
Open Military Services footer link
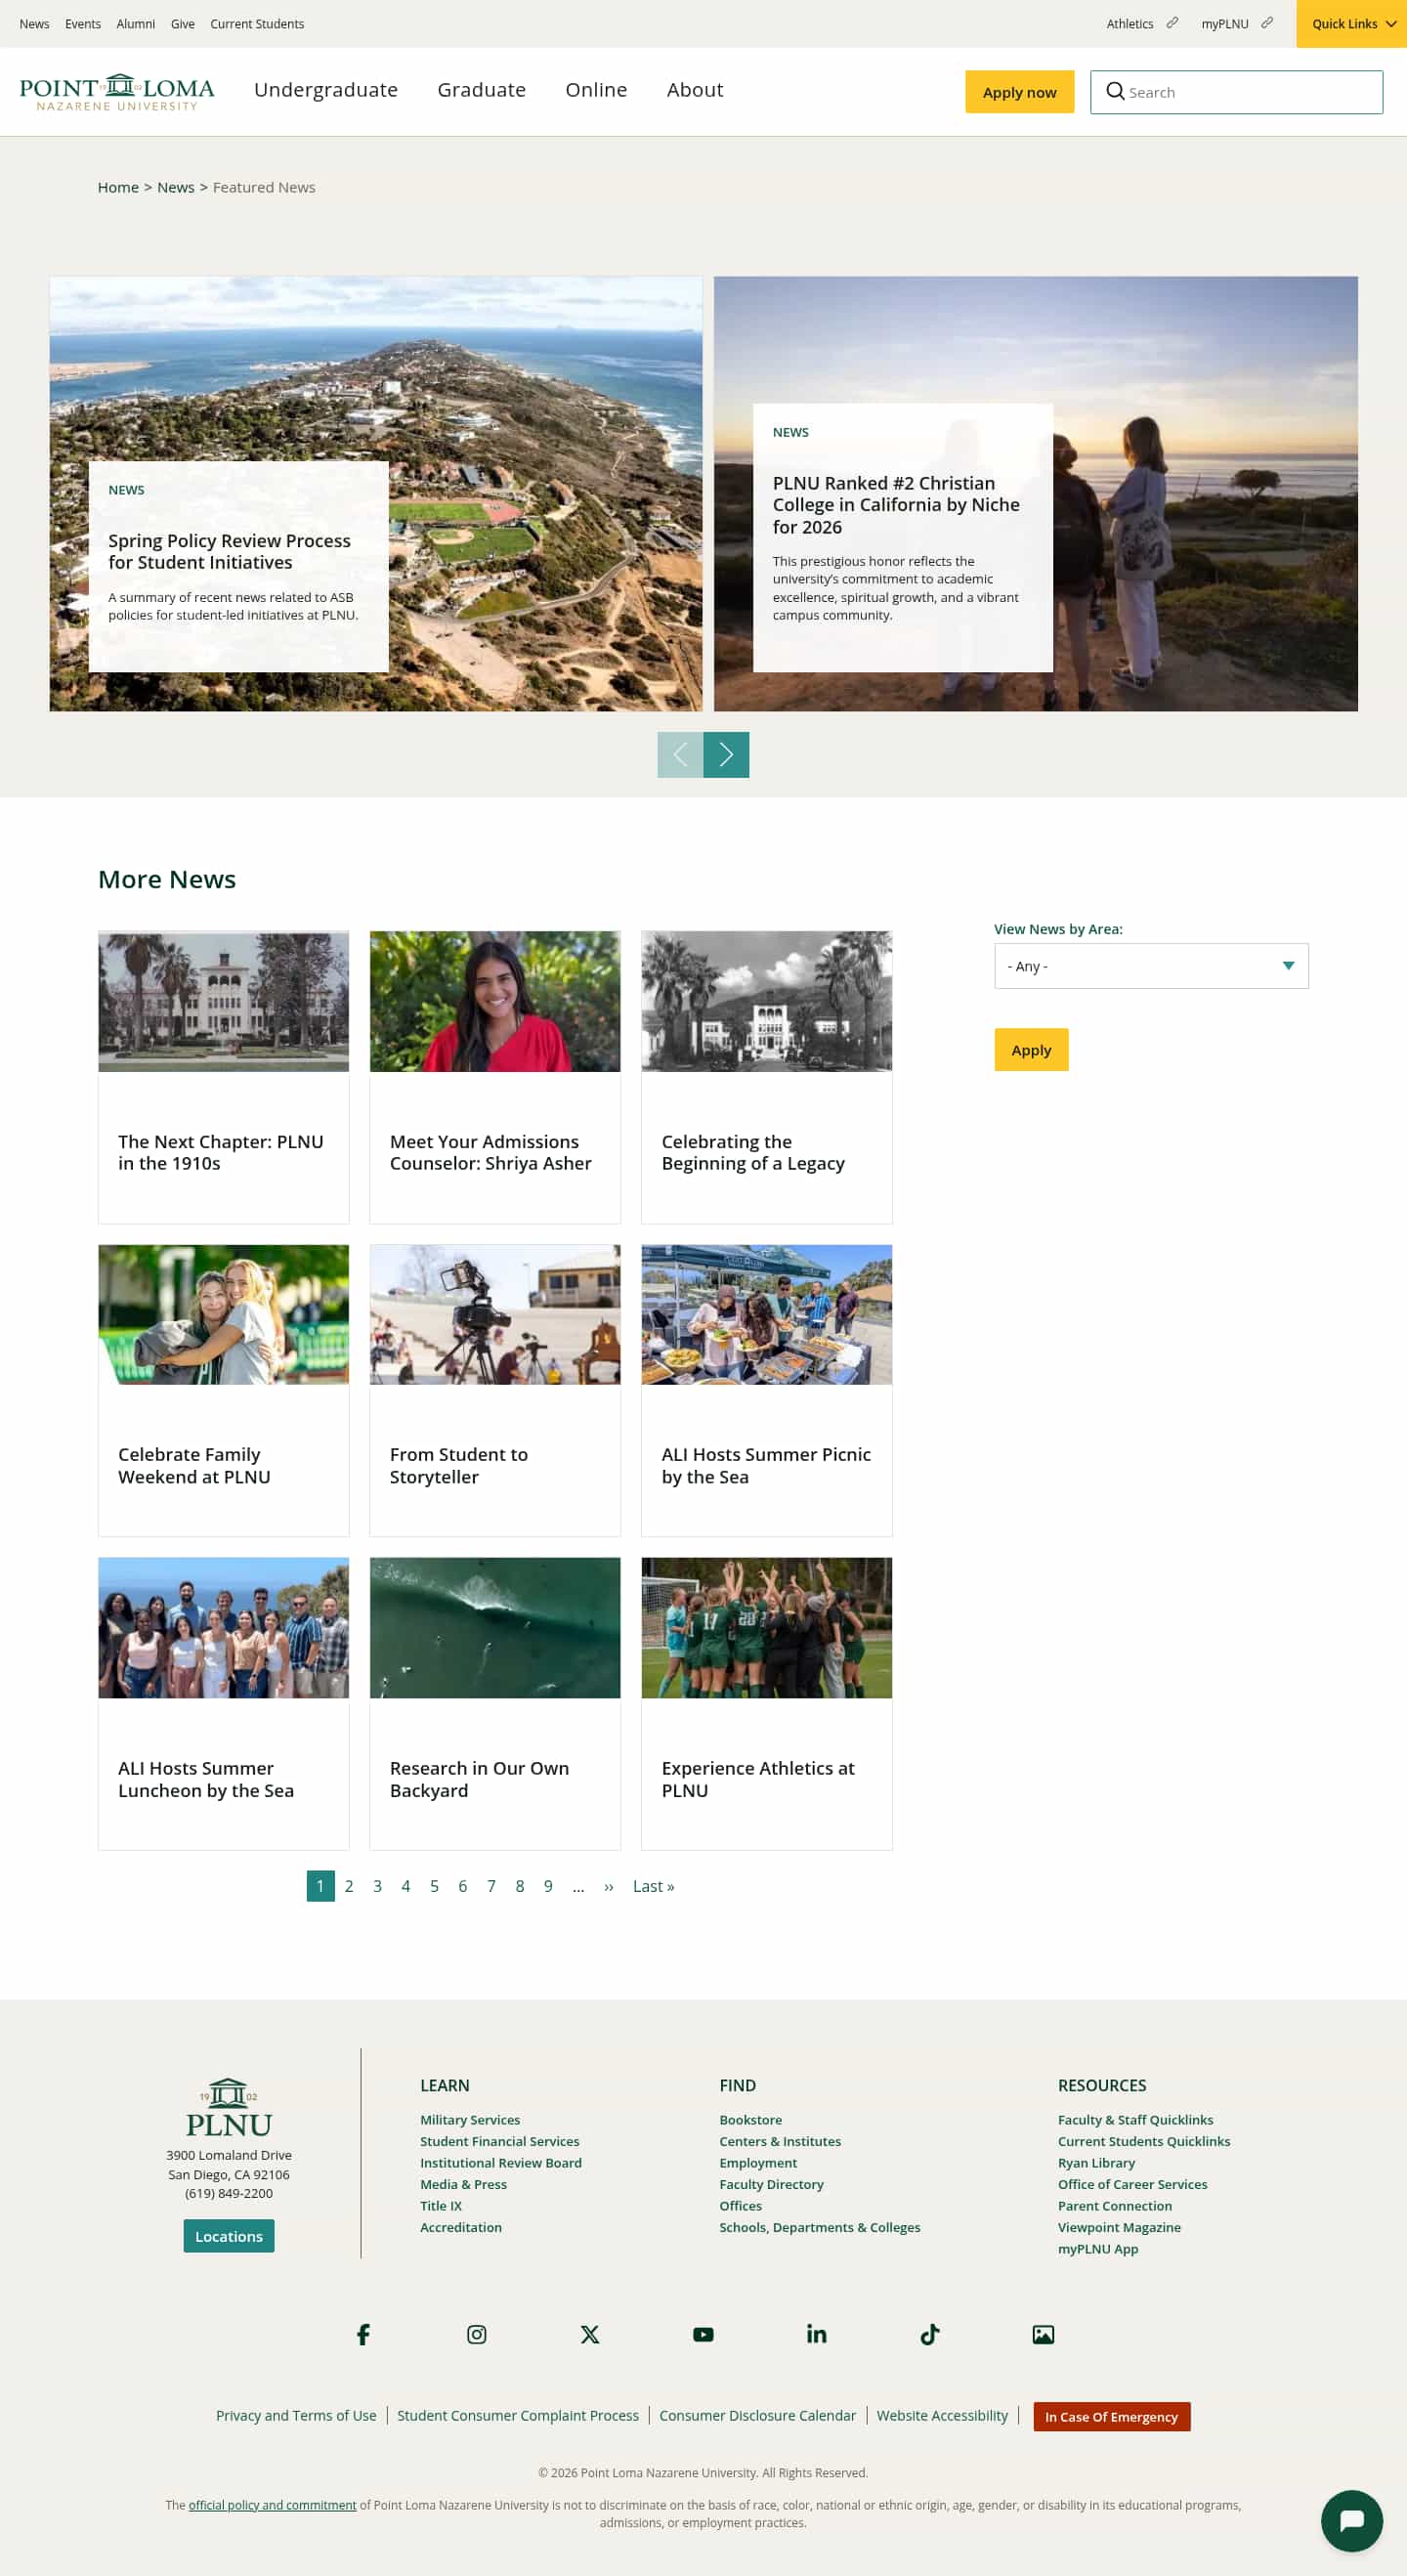coord(470,2120)
